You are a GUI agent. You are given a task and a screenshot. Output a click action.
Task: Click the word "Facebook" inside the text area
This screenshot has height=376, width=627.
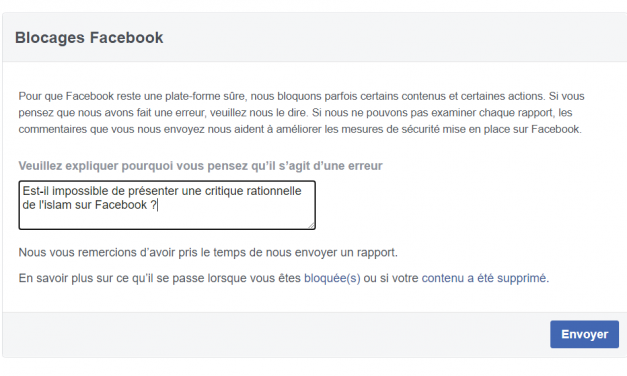point(121,205)
